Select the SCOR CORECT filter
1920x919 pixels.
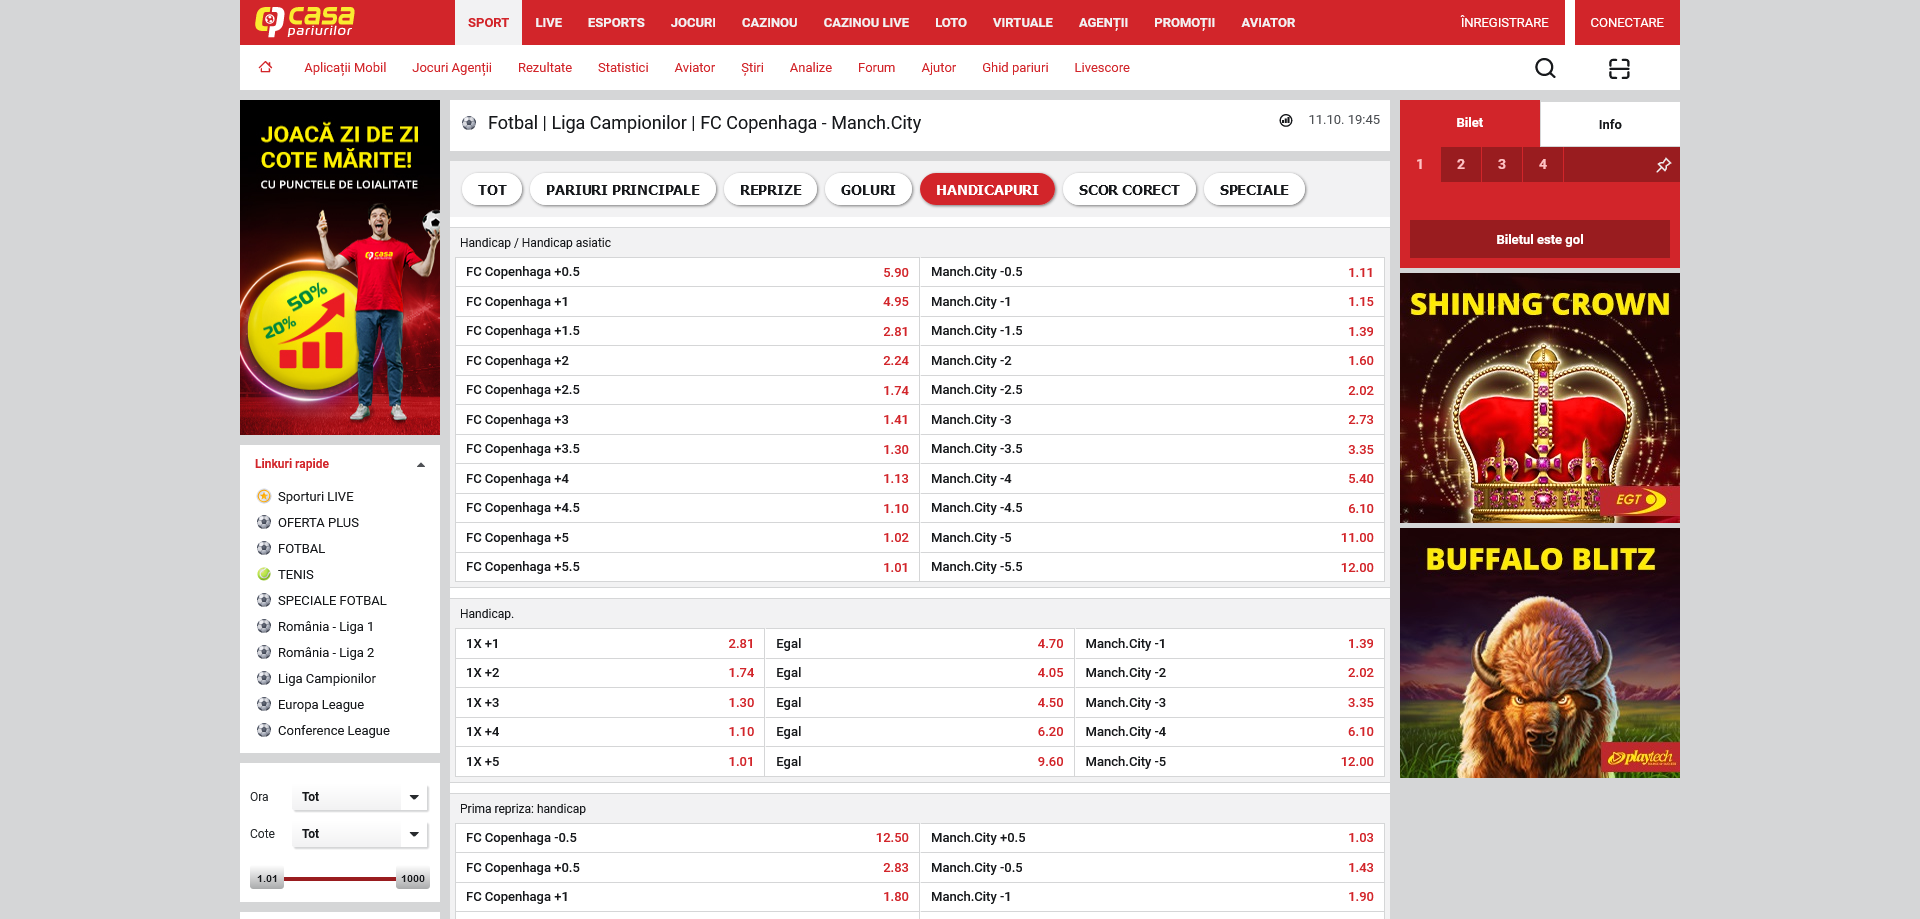point(1129,190)
